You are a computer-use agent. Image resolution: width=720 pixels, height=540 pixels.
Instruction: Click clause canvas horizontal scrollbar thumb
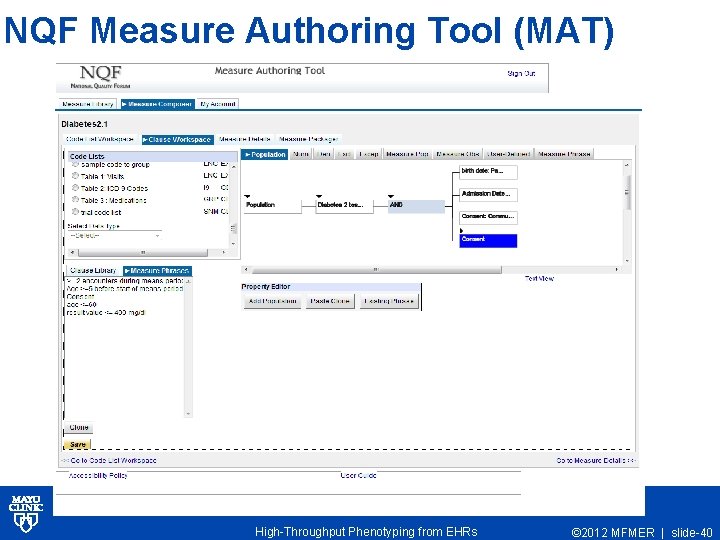coord(377,270)
